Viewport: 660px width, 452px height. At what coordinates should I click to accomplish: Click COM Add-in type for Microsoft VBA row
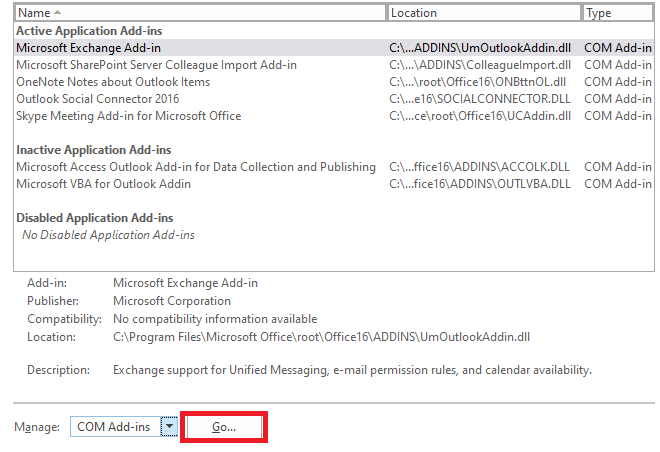(617, 184)
